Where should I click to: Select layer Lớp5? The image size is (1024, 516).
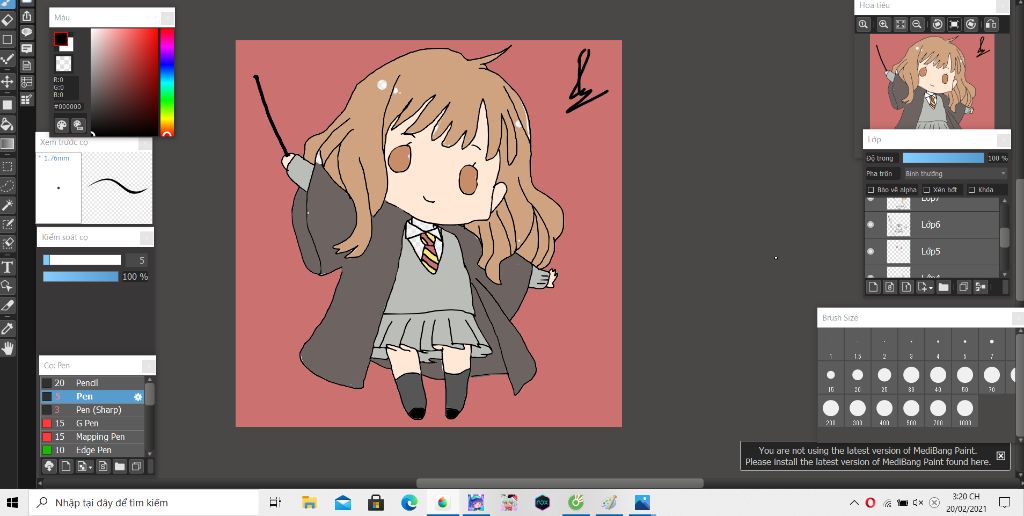tap(932, 251)
